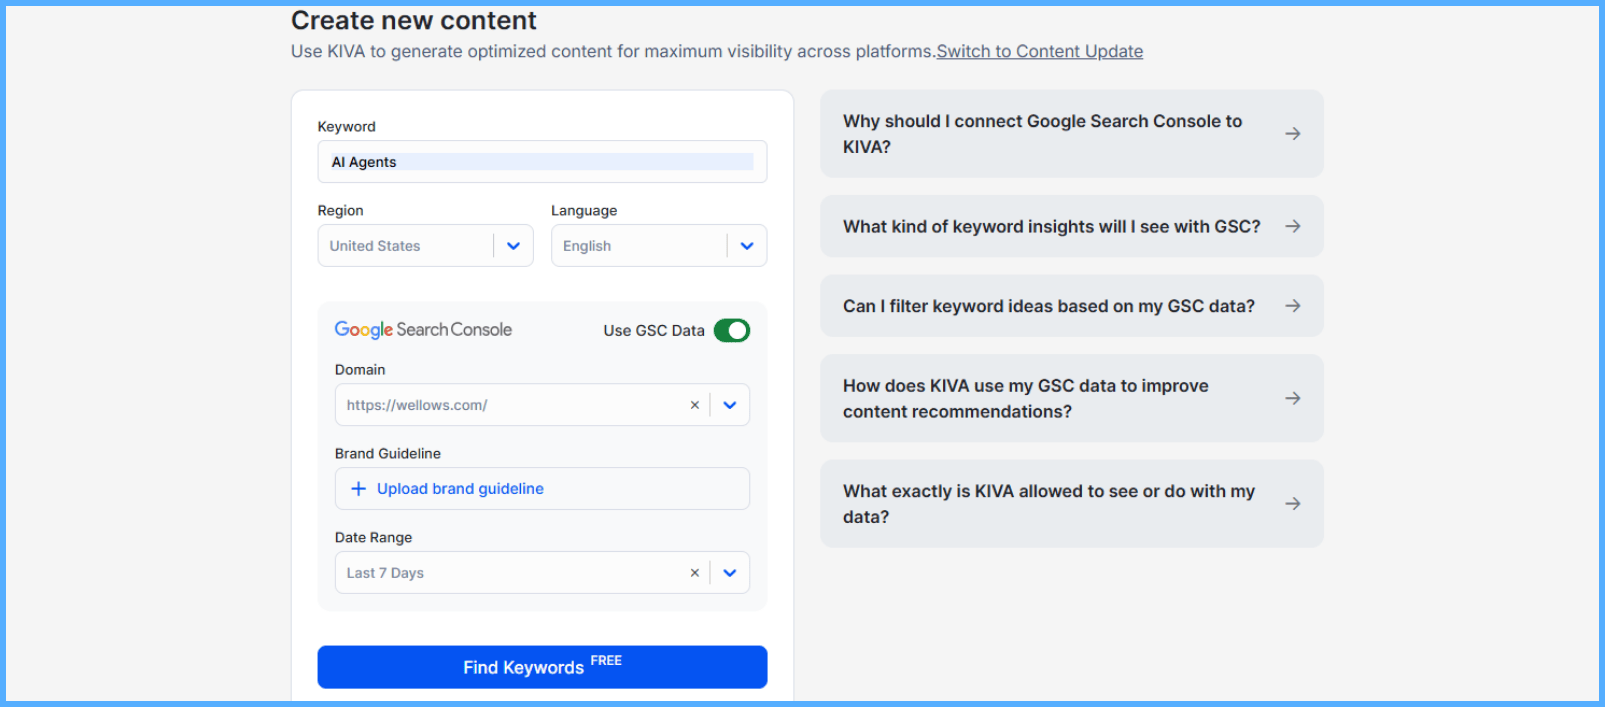Open the Region dropdown chevron
This screenshot has height=707, width=1605.
click(x=513, y=246)
